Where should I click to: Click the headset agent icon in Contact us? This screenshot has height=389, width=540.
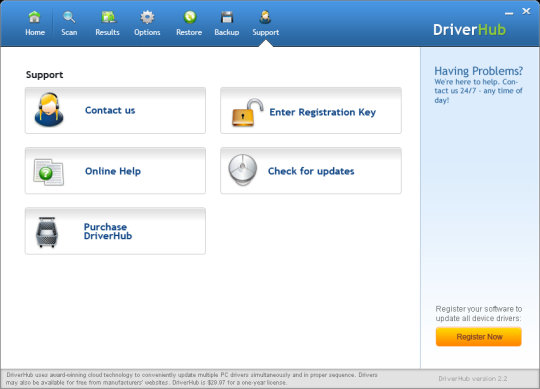click(x=49, y=109)
